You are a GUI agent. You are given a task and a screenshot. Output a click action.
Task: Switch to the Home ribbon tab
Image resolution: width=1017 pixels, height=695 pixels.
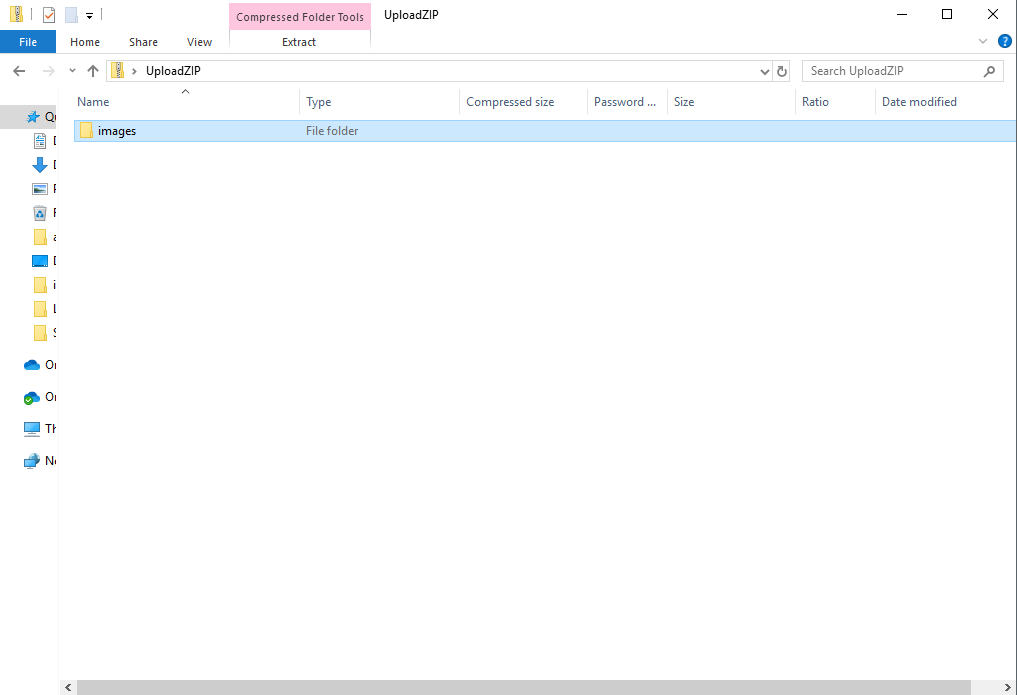[85, 42]
